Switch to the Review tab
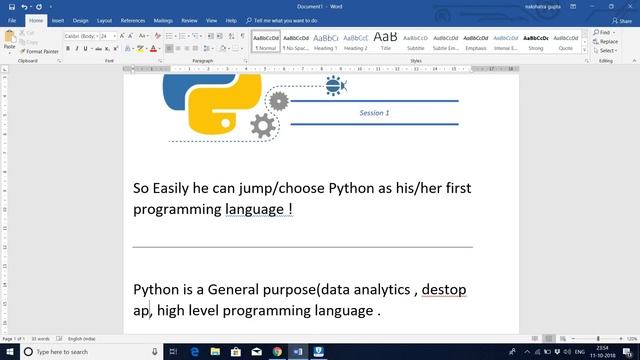 pos(189,20)
